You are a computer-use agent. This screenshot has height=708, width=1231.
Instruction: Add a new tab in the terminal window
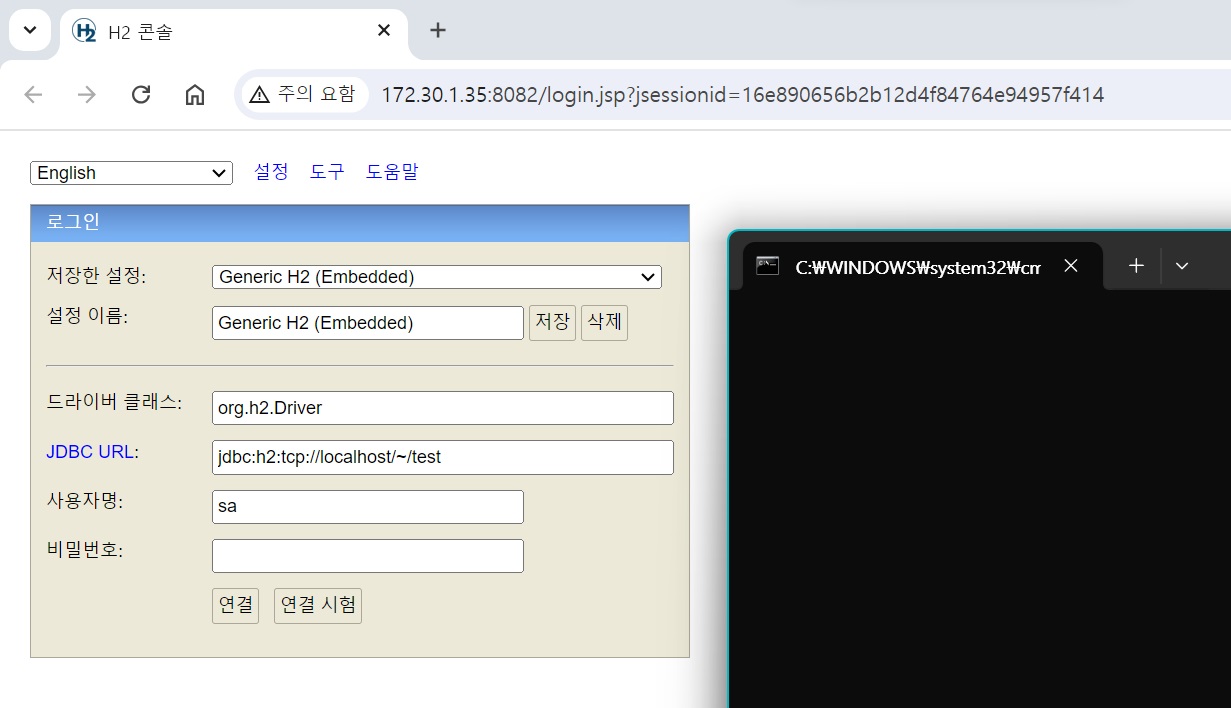coord(1136,266)
